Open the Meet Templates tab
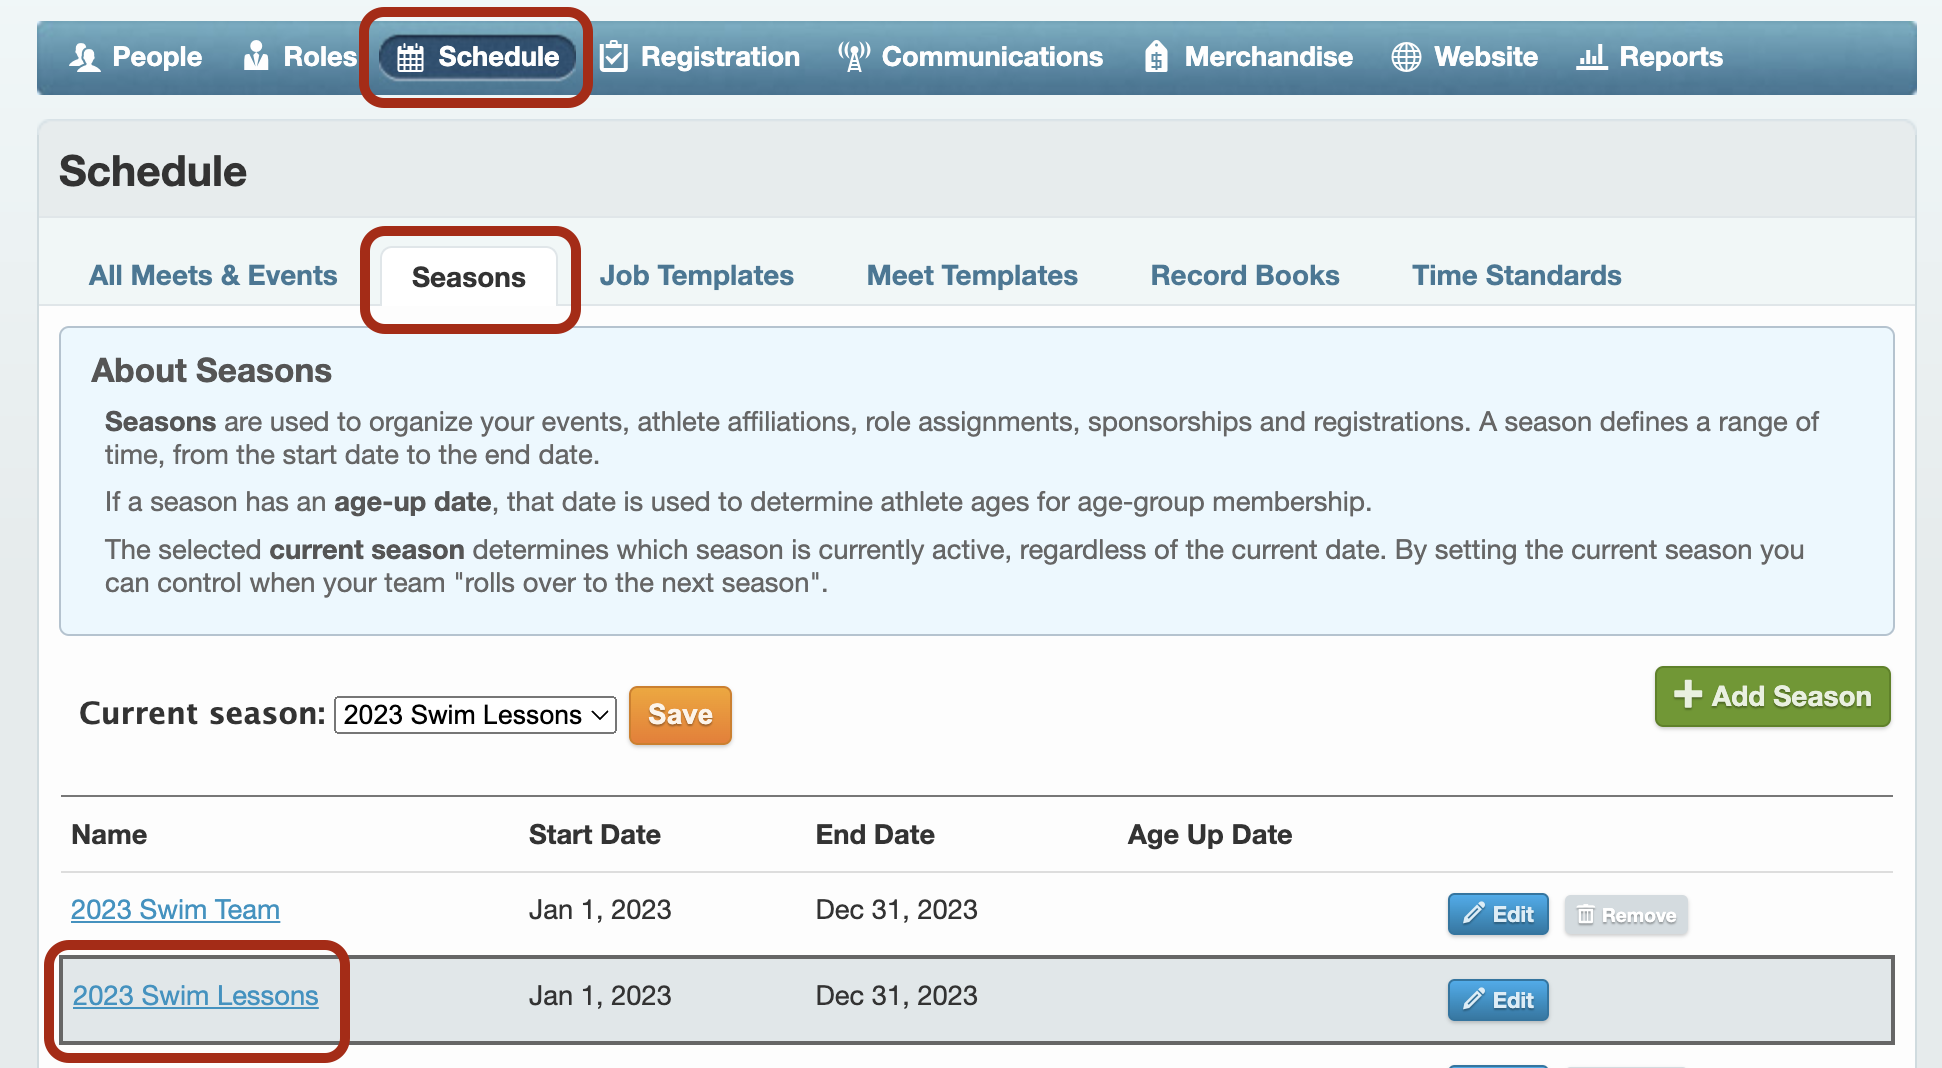The image size is (1942, 1068). (972, 276)
